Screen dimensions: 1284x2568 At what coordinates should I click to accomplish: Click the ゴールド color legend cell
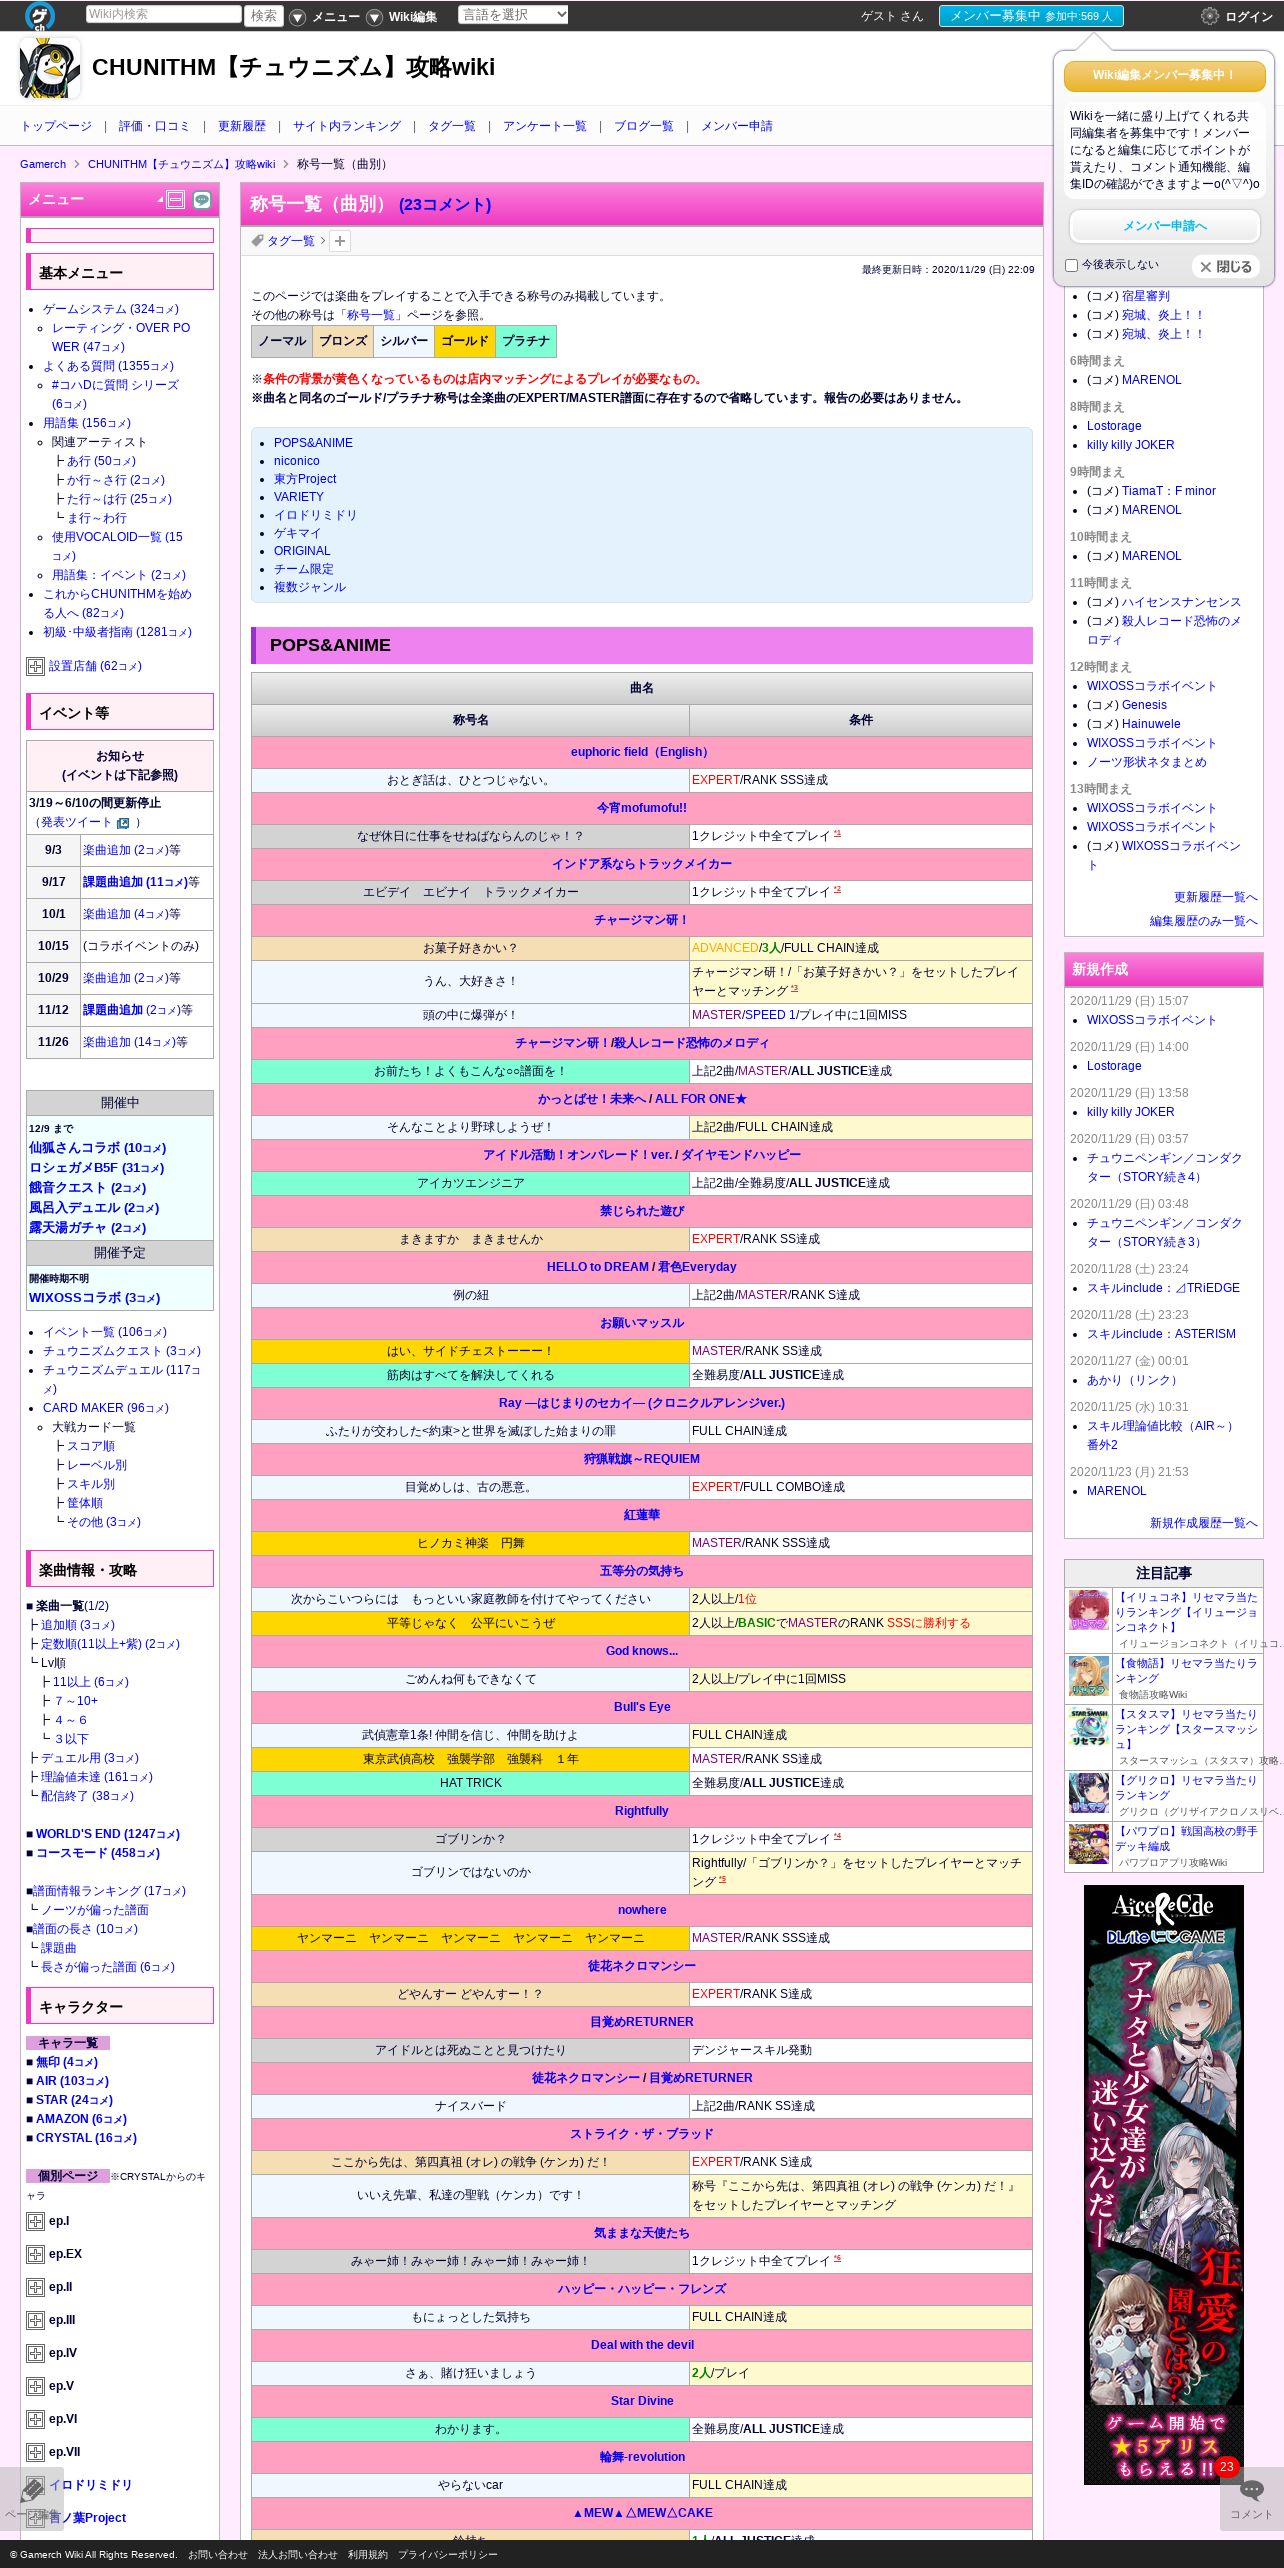pyautogui.click(x=465, y=341)
